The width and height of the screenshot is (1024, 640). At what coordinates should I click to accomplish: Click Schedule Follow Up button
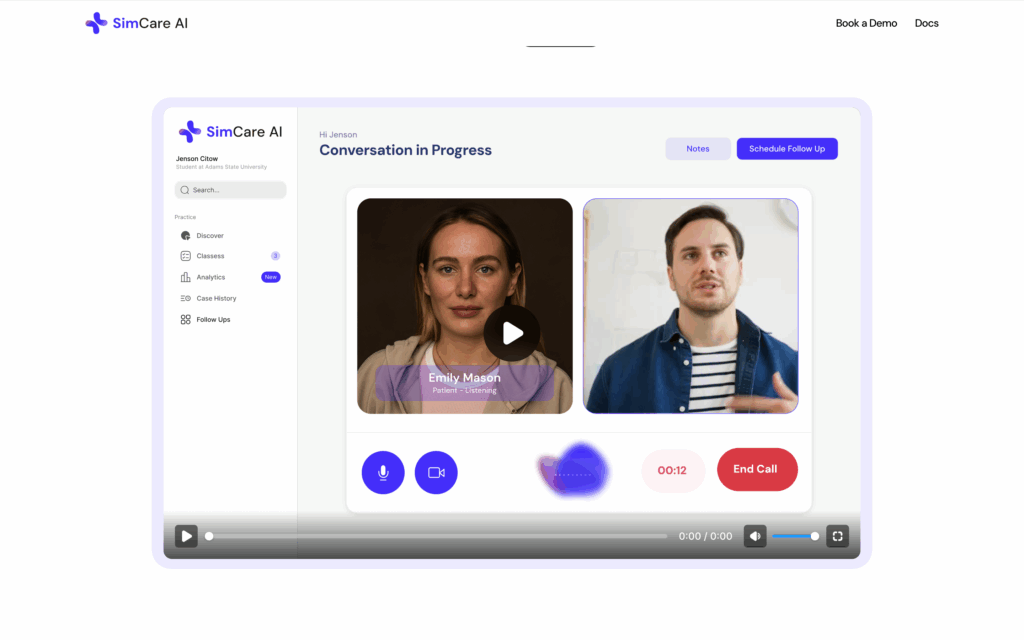787,149
